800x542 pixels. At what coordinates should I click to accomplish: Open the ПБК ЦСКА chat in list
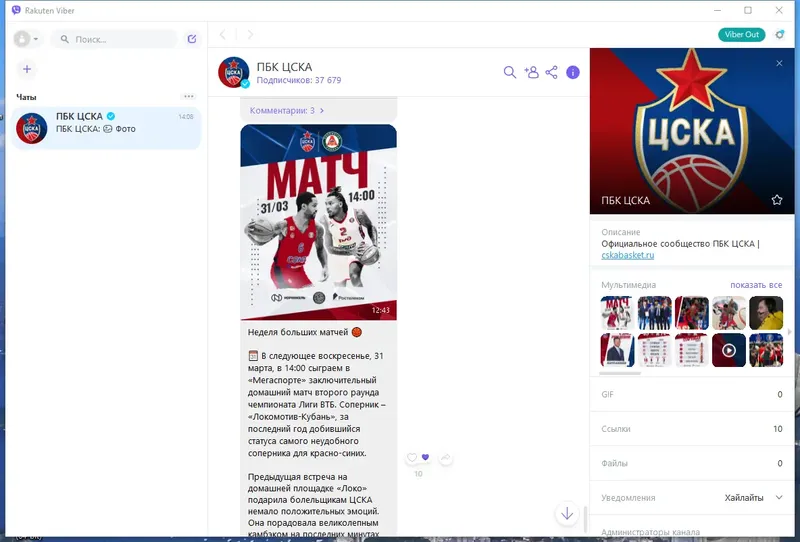pyautogui.click(x=106, y=128)
